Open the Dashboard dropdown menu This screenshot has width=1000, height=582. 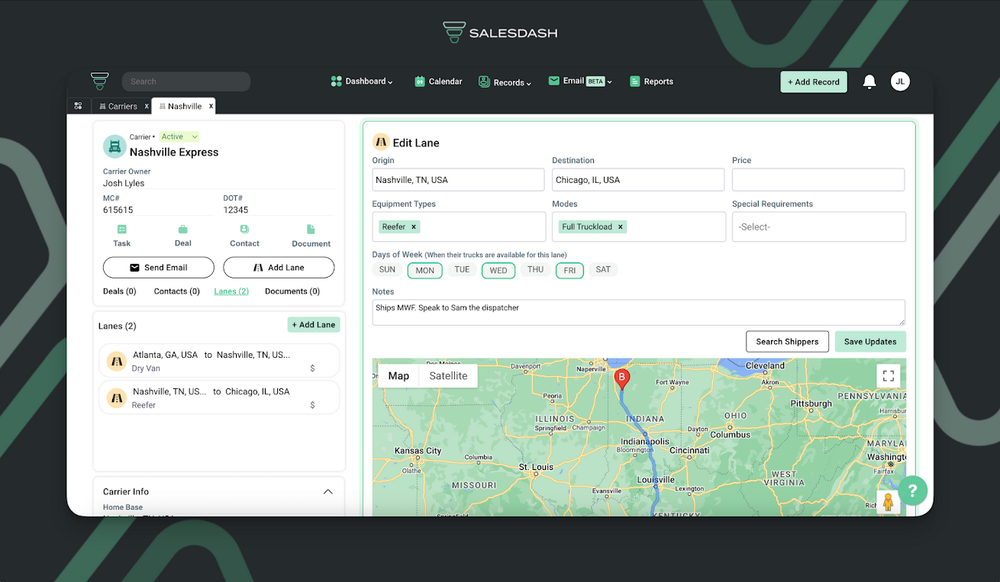click(x=362, y=82)
